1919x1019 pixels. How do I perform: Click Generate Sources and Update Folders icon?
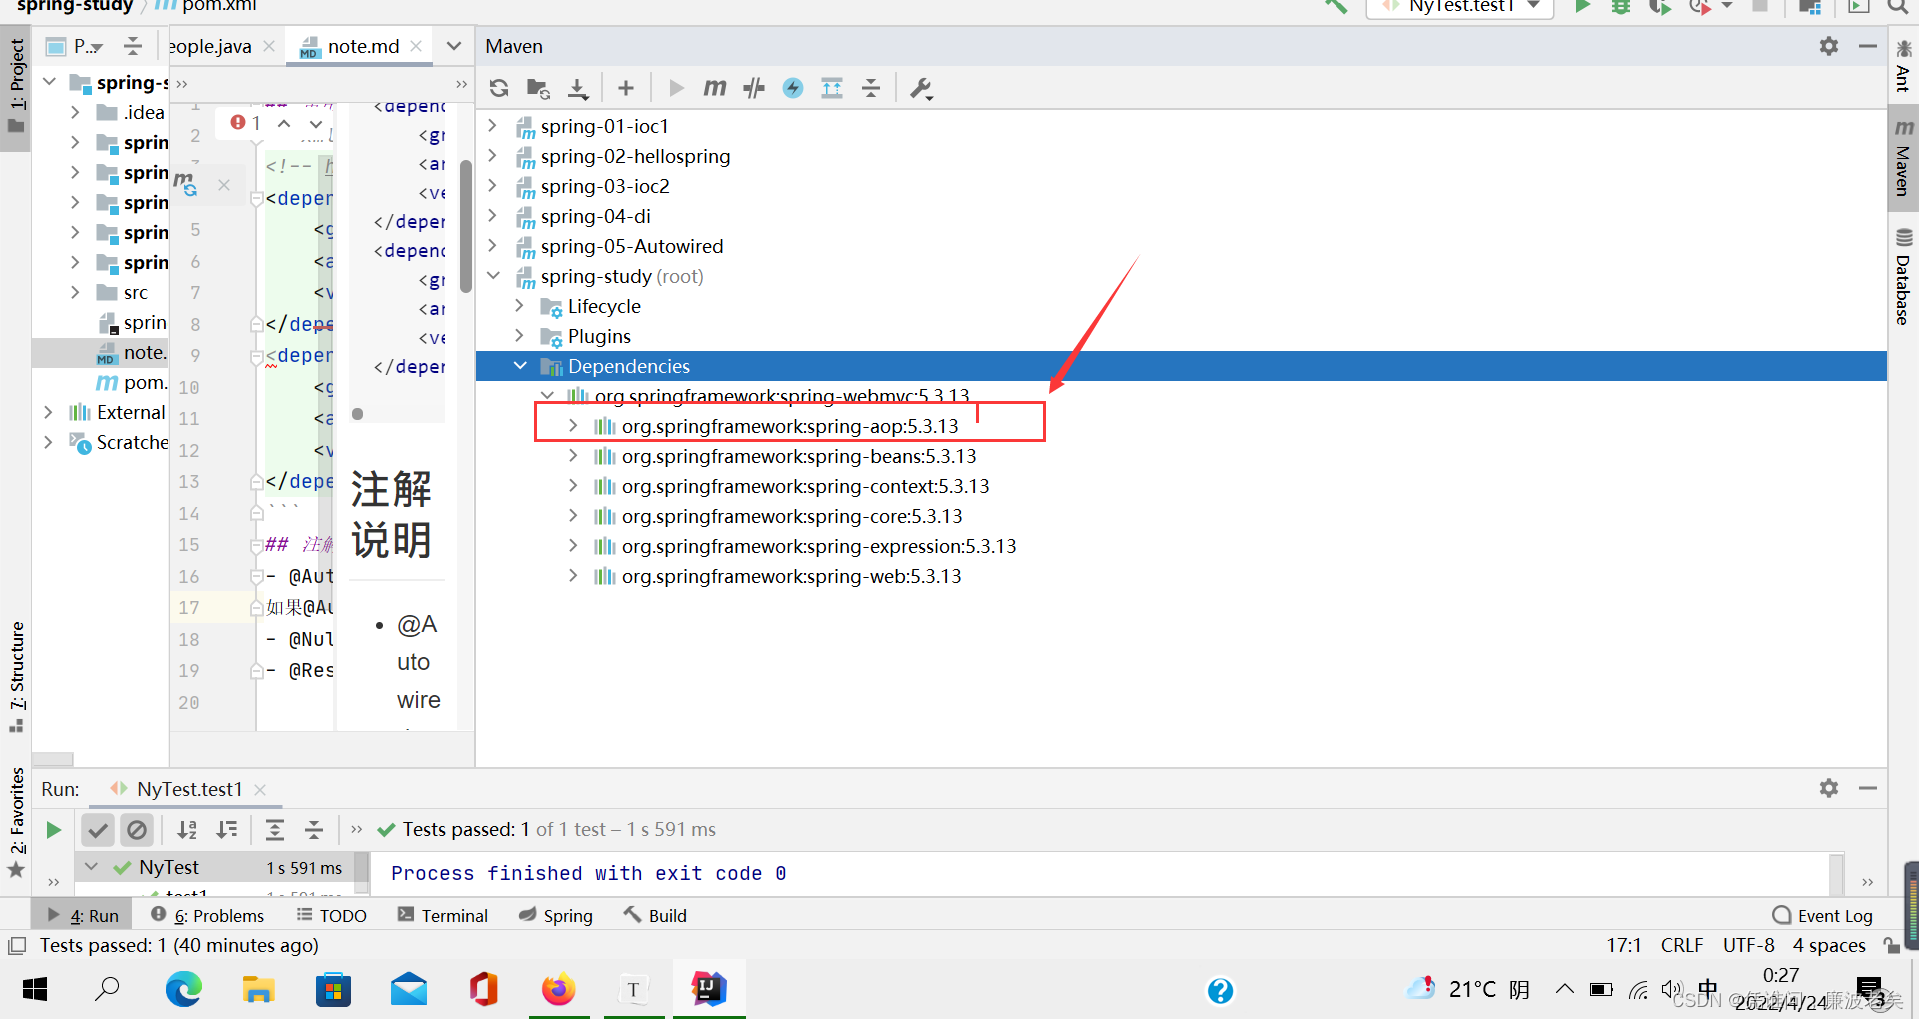pos(538,88)
